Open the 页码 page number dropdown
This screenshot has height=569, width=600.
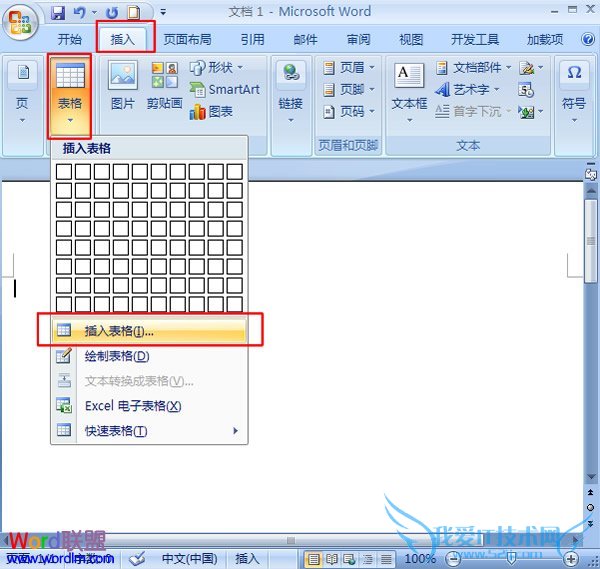pyautogui.click(x=349, y=111)
